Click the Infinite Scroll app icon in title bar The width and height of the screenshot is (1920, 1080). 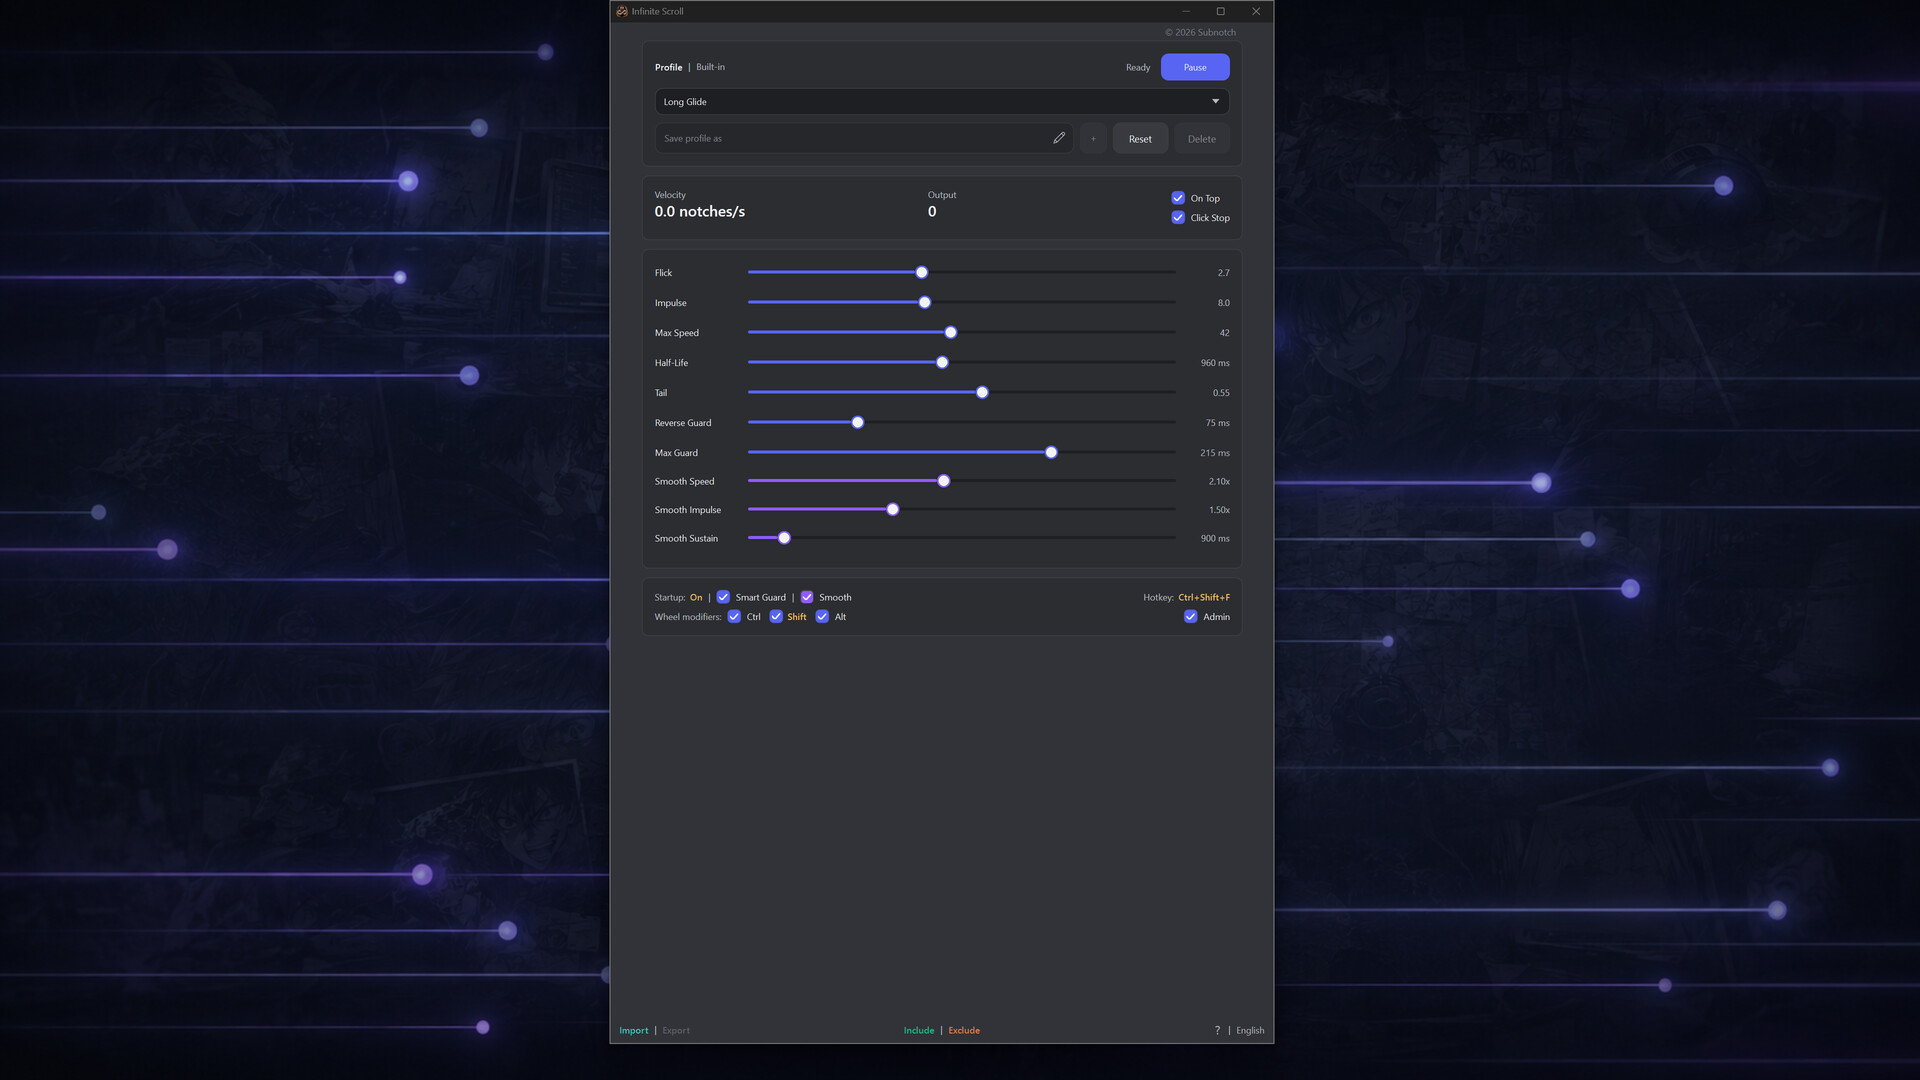622,11
